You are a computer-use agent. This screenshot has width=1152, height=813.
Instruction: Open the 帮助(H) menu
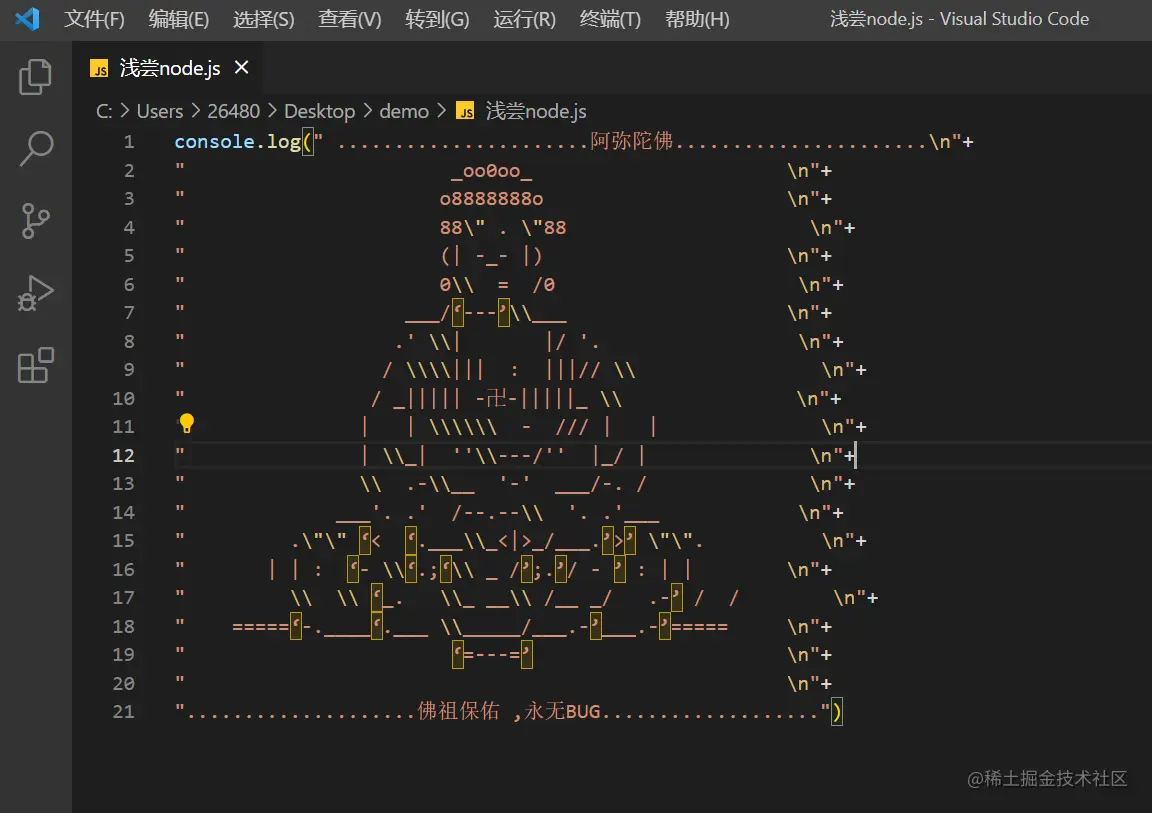pos(697,18)
